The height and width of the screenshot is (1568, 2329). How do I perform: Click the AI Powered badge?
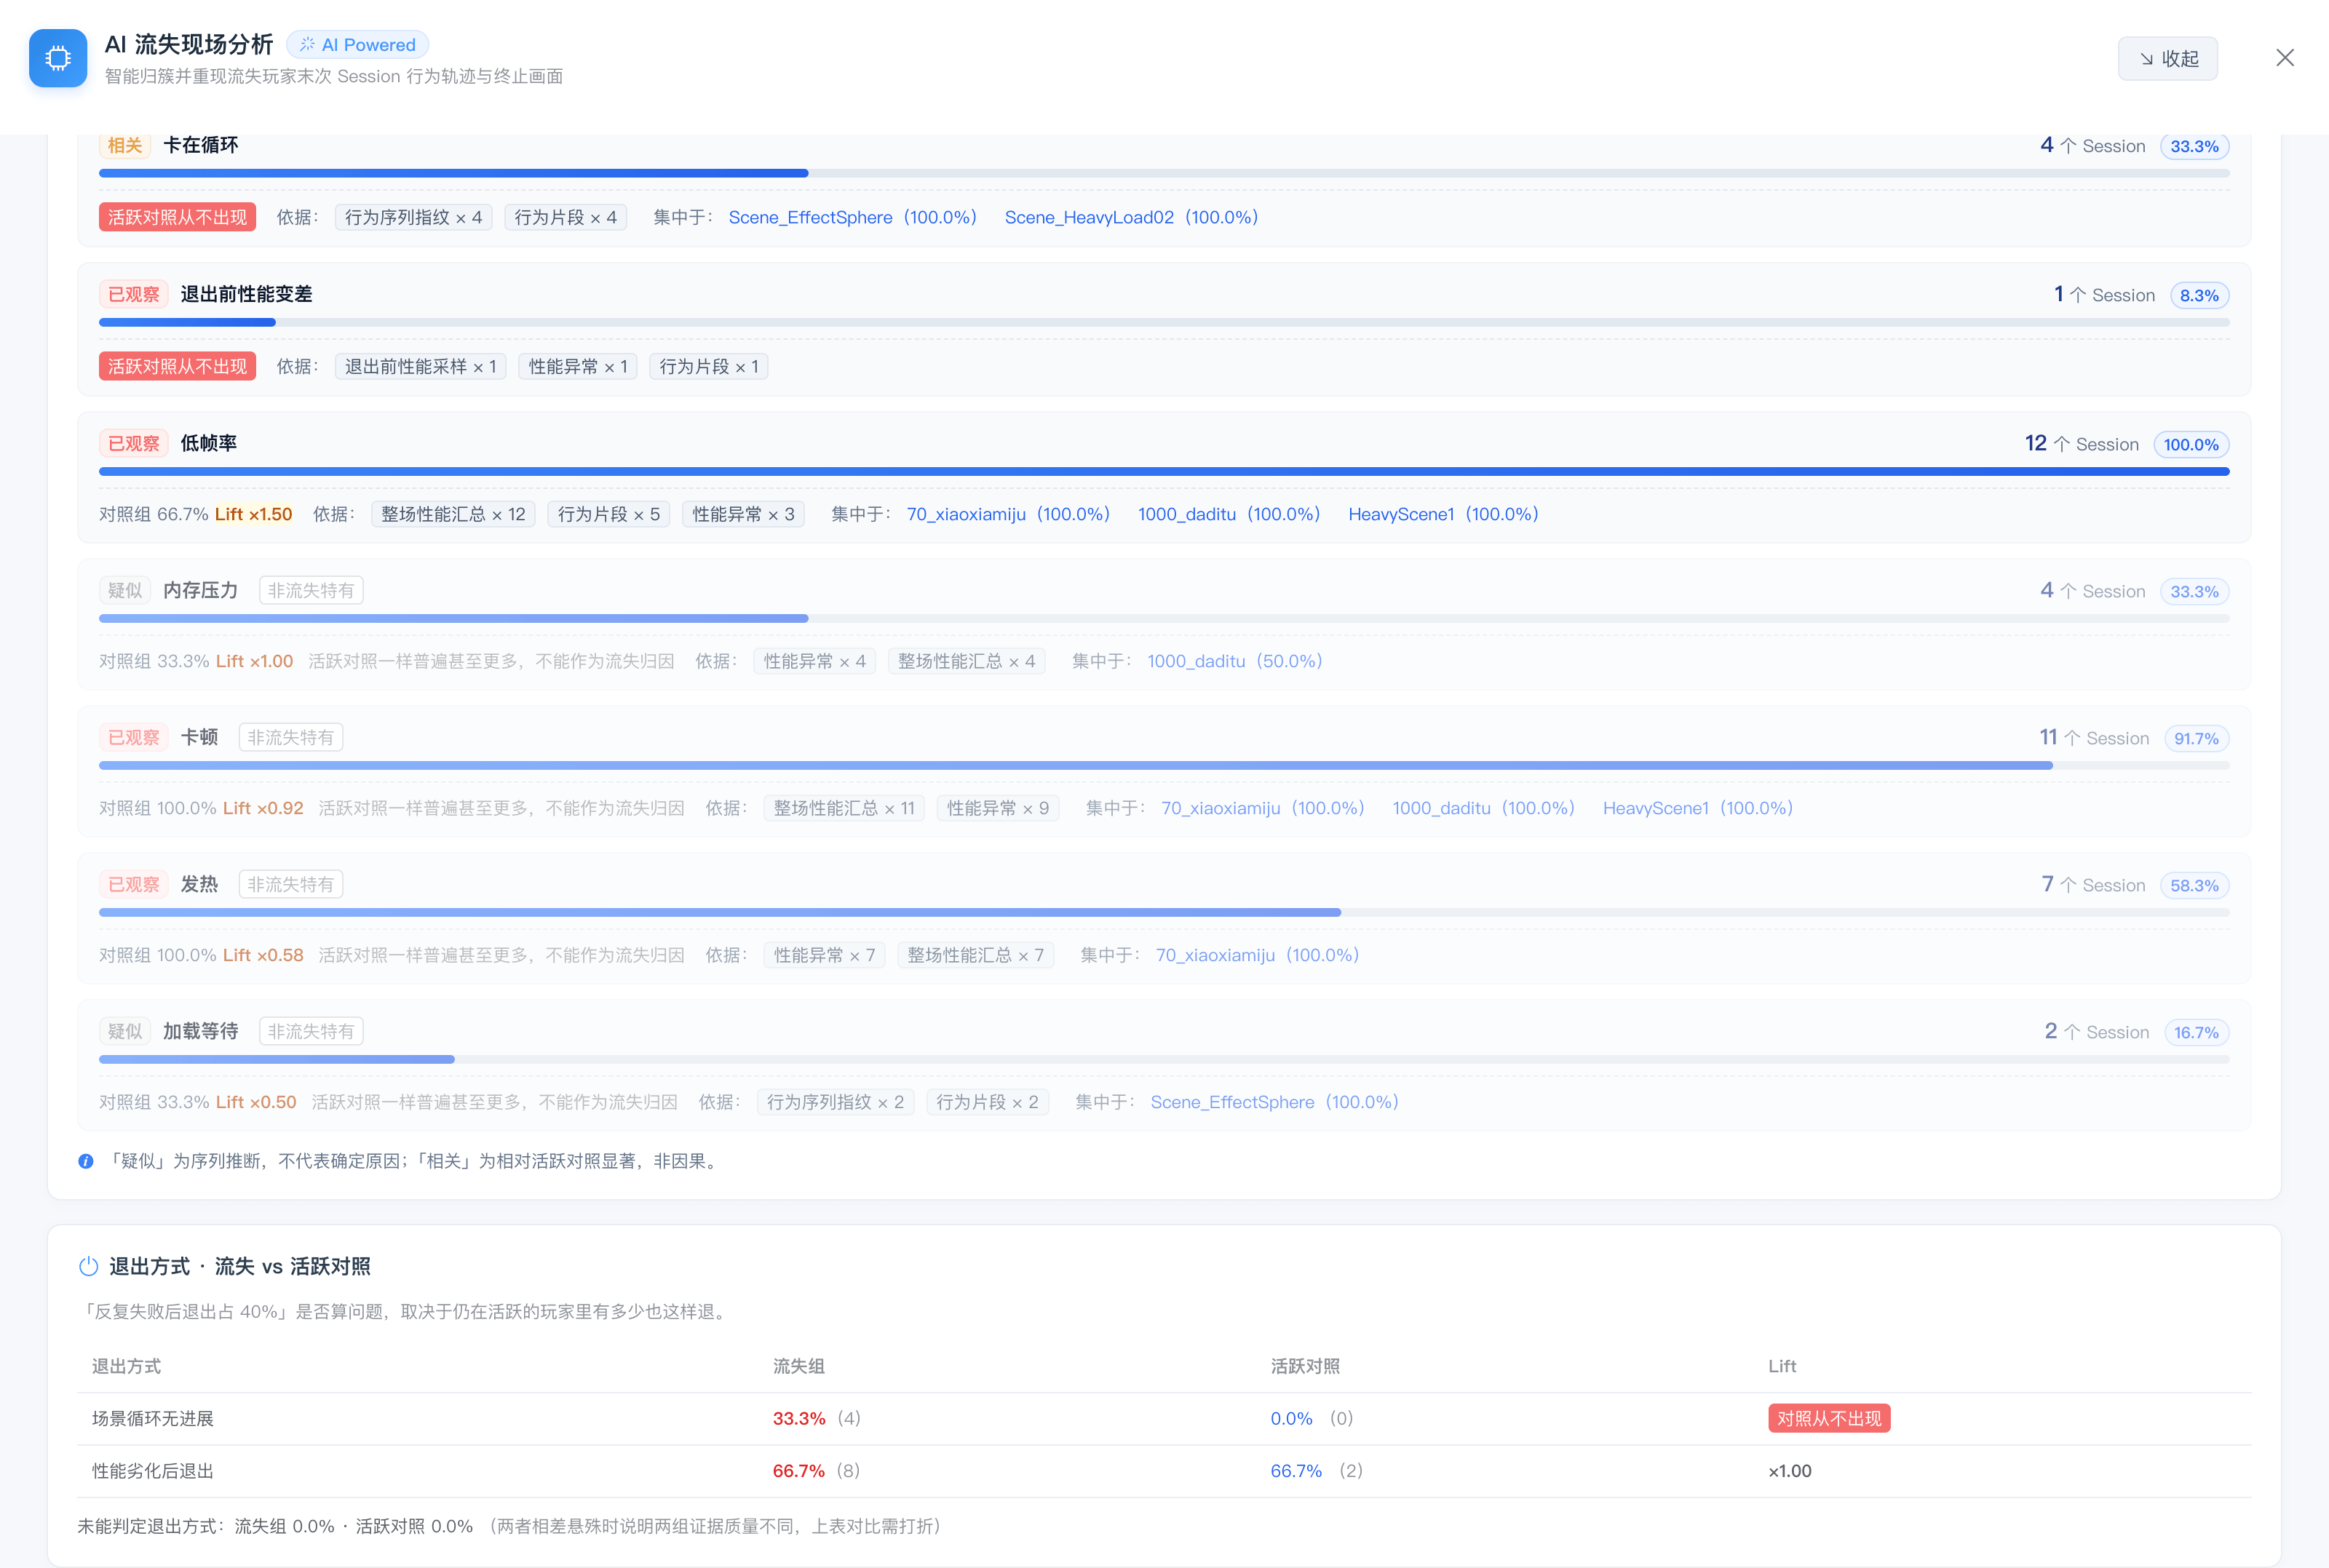pyautogui.click(x=358, y=45)
